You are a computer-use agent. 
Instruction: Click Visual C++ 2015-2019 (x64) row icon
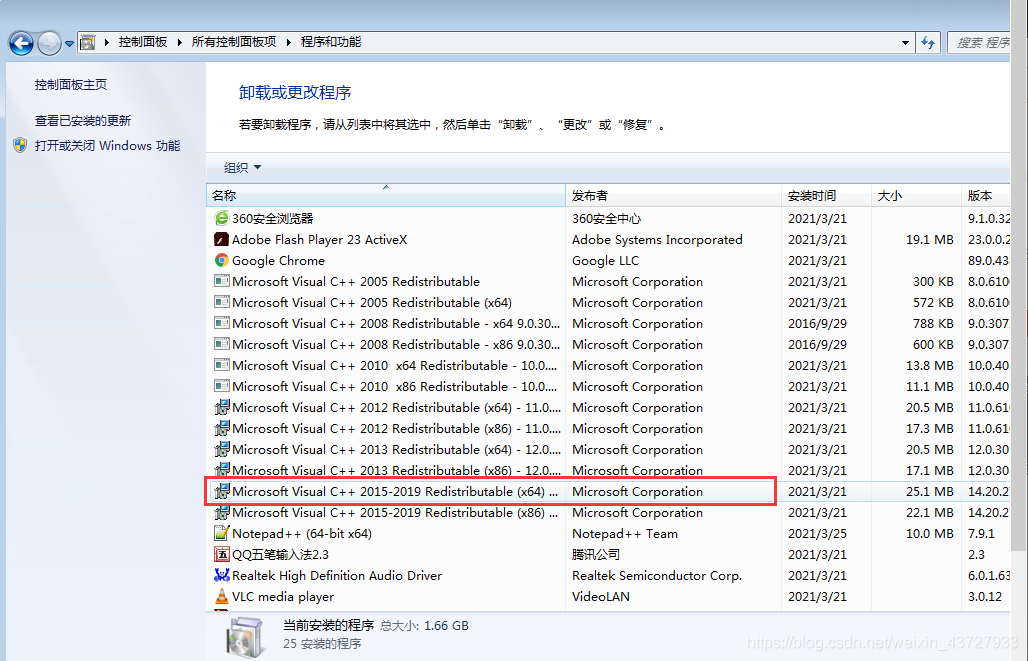222,491
